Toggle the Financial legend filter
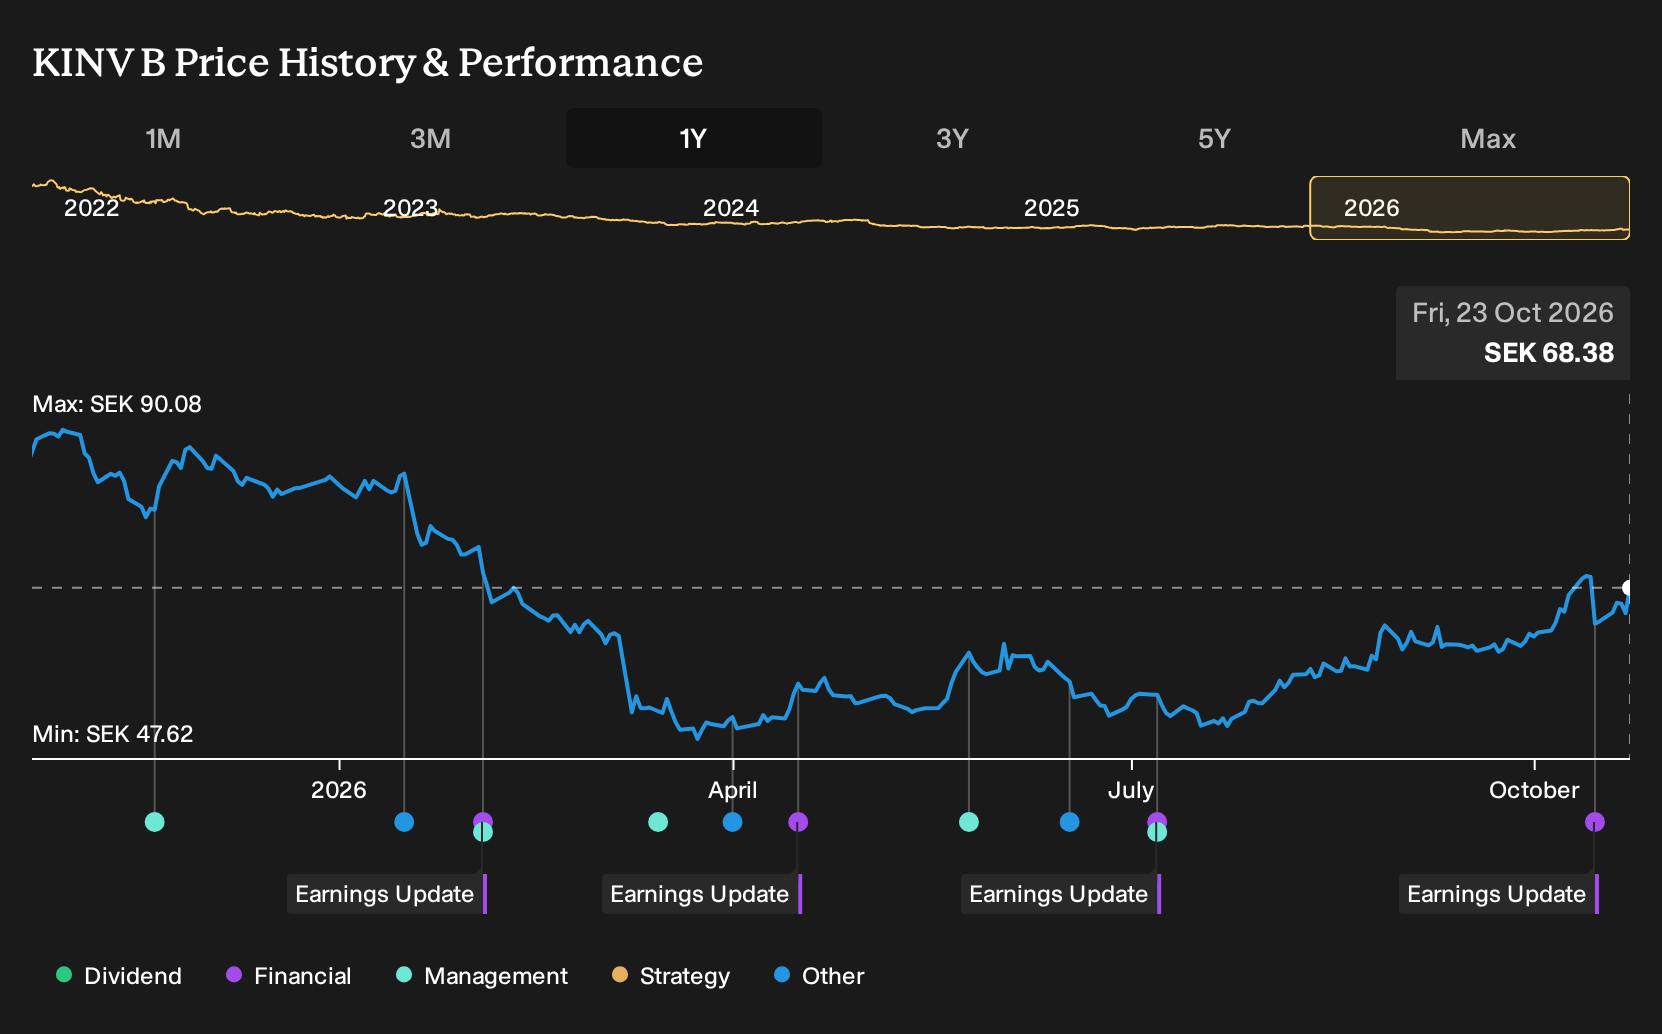This screenshot has width=1662, height=1034. [289, 976]
